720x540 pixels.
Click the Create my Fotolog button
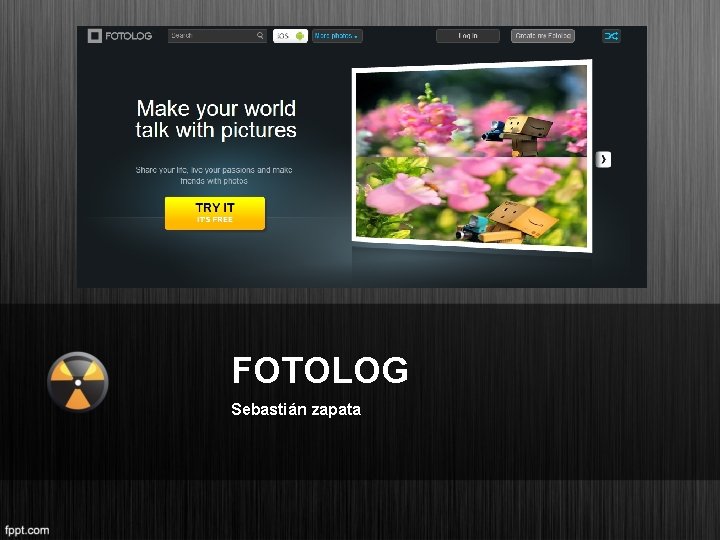tap(543, 36)
